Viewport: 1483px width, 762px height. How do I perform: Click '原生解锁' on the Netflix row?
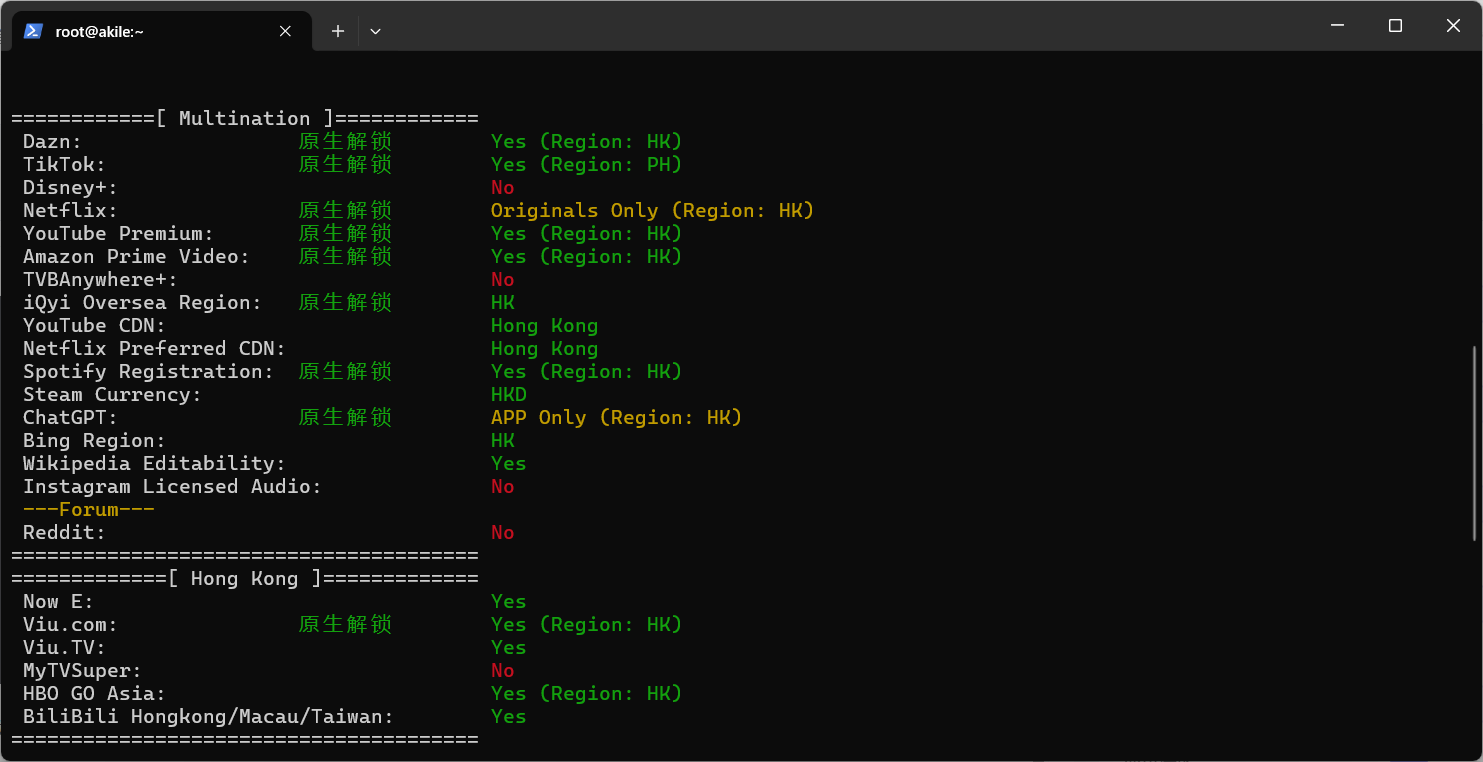coord(345,210)
